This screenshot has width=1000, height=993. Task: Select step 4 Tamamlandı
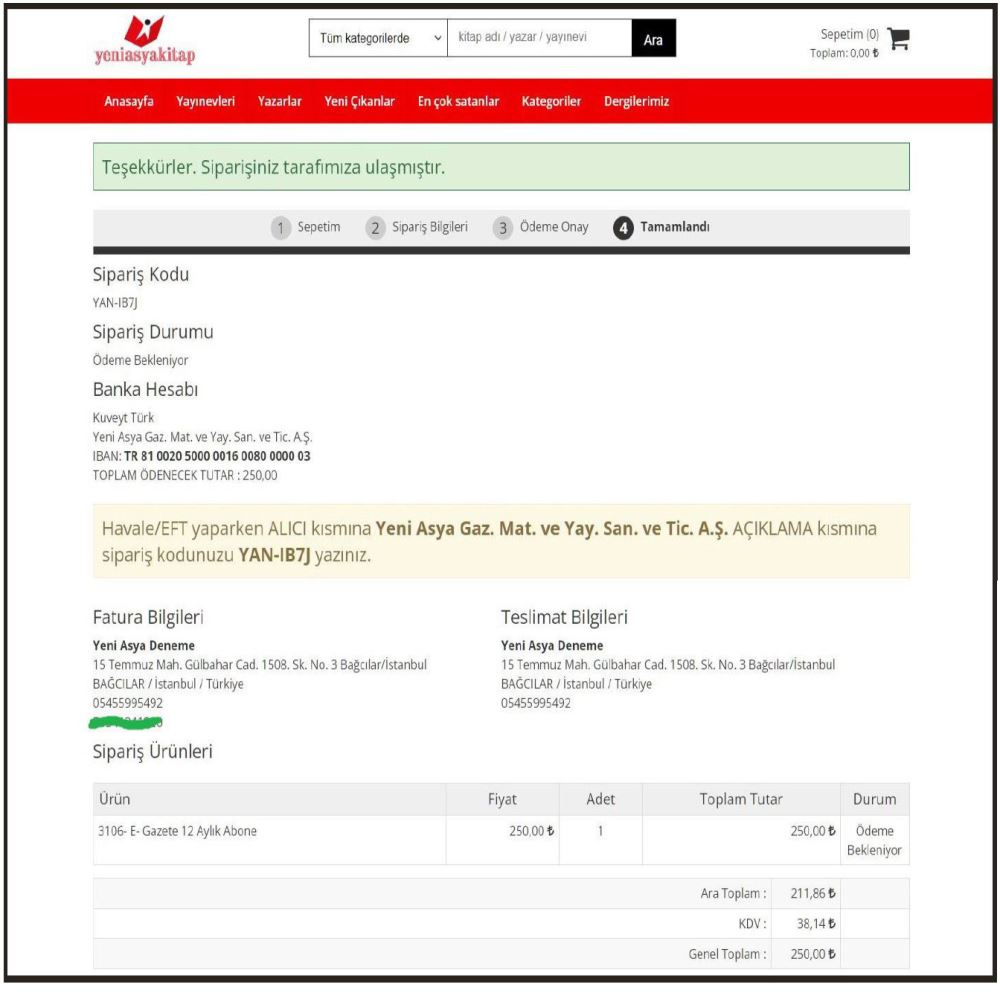pyautogui.click(x=661, y=227)
